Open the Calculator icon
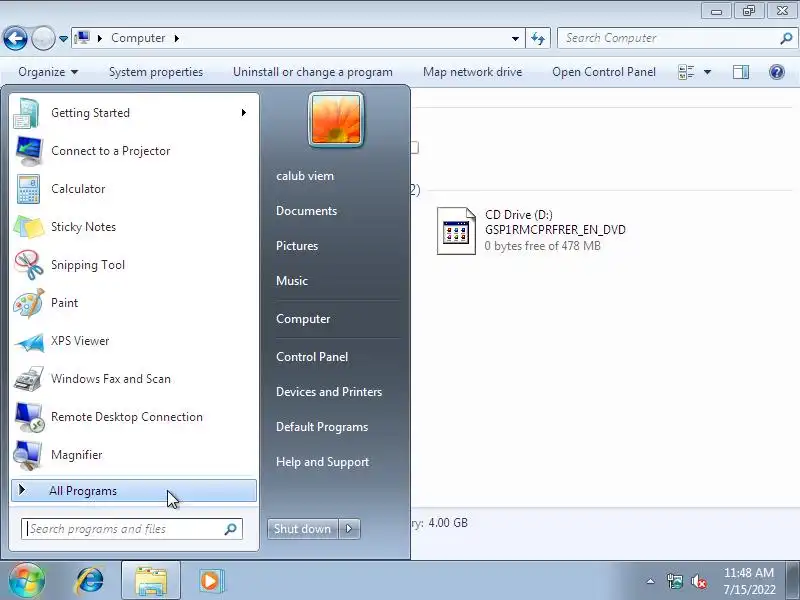 (x=28, y=189)
